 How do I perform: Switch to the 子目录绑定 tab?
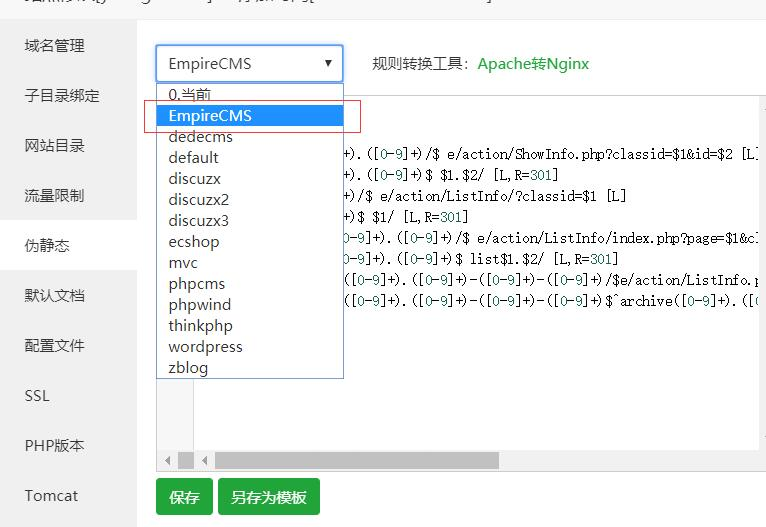62,96
